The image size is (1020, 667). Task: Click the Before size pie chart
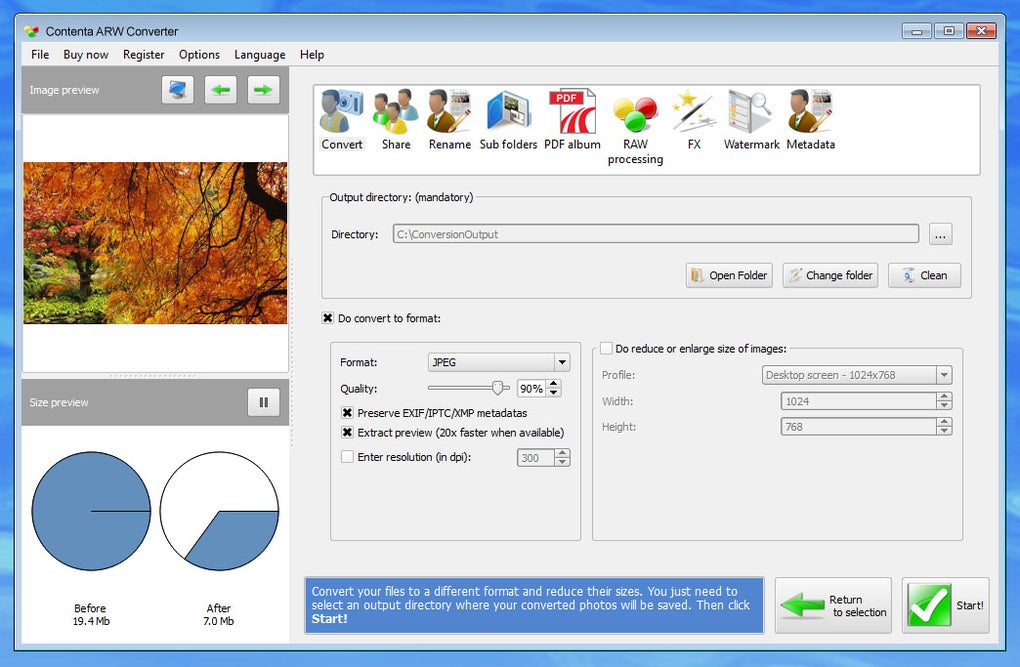tap(91, 511)
